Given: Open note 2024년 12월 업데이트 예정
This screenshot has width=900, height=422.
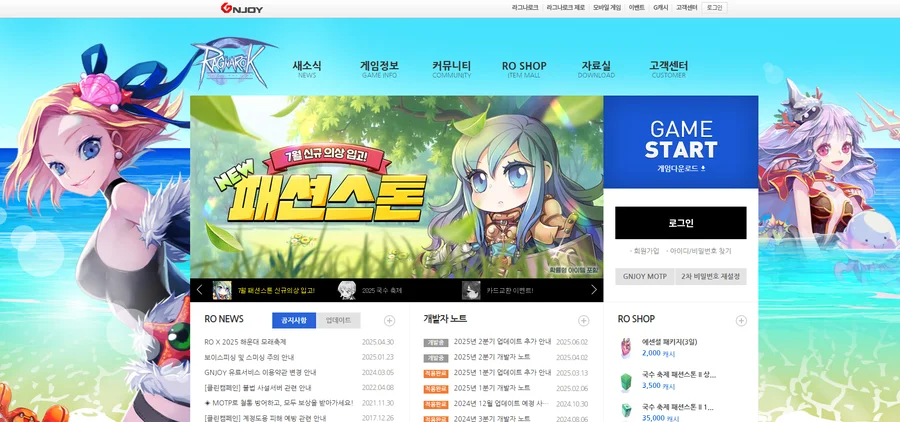Looking at the screenshot, I should pyautogui.click(x=501, y=404).
